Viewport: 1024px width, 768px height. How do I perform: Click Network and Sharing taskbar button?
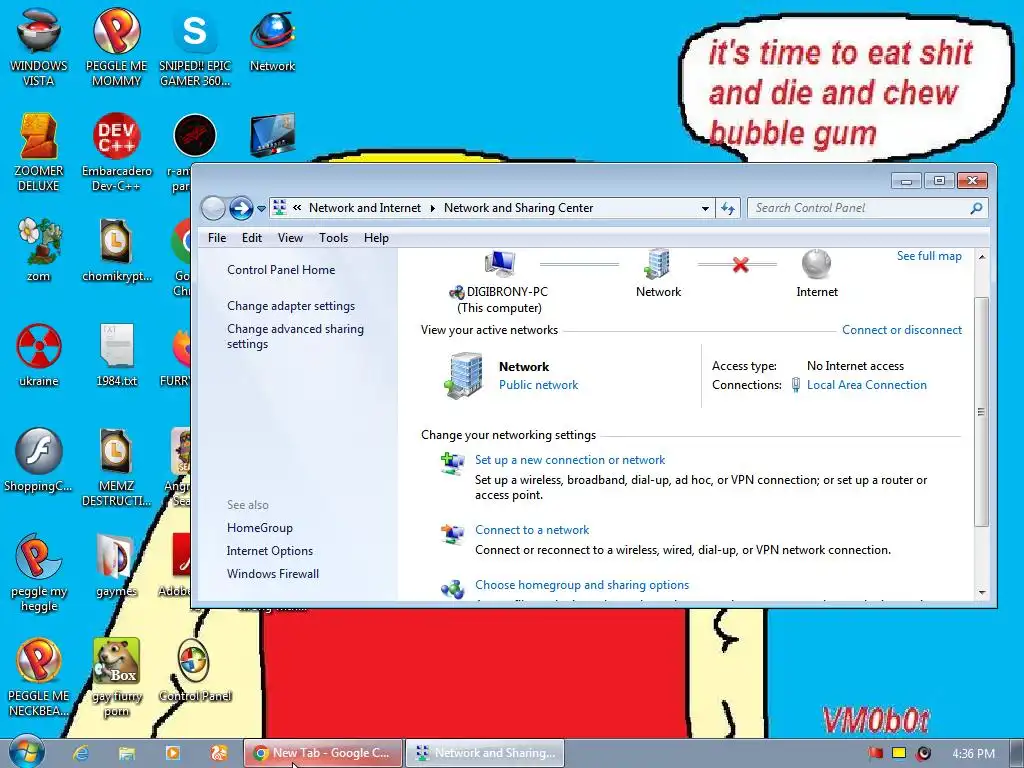485,753
